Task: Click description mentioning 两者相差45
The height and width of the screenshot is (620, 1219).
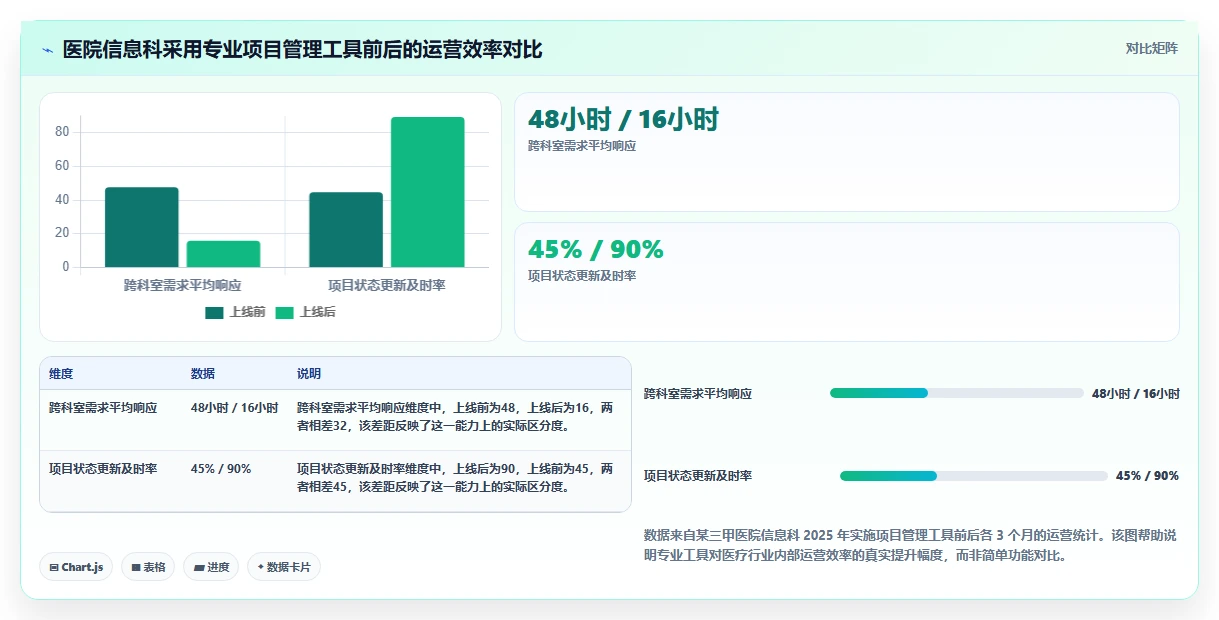Action: pyautogui.click(x=456, y=477)
